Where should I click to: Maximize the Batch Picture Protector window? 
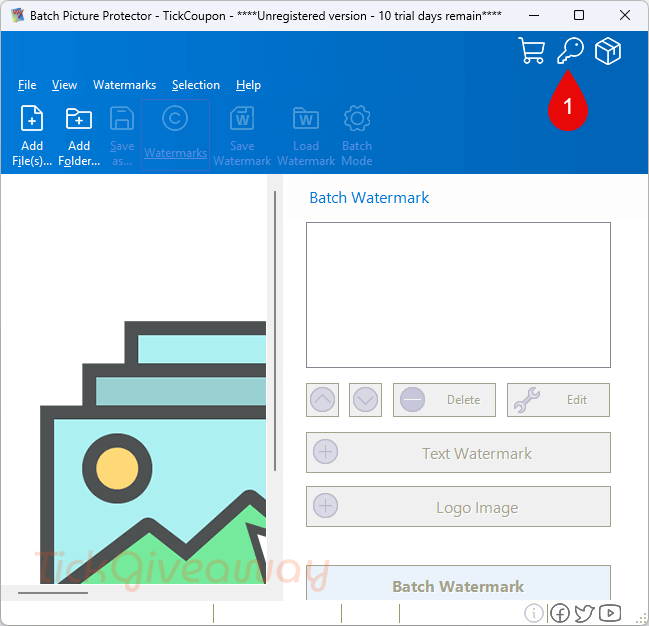579,16
